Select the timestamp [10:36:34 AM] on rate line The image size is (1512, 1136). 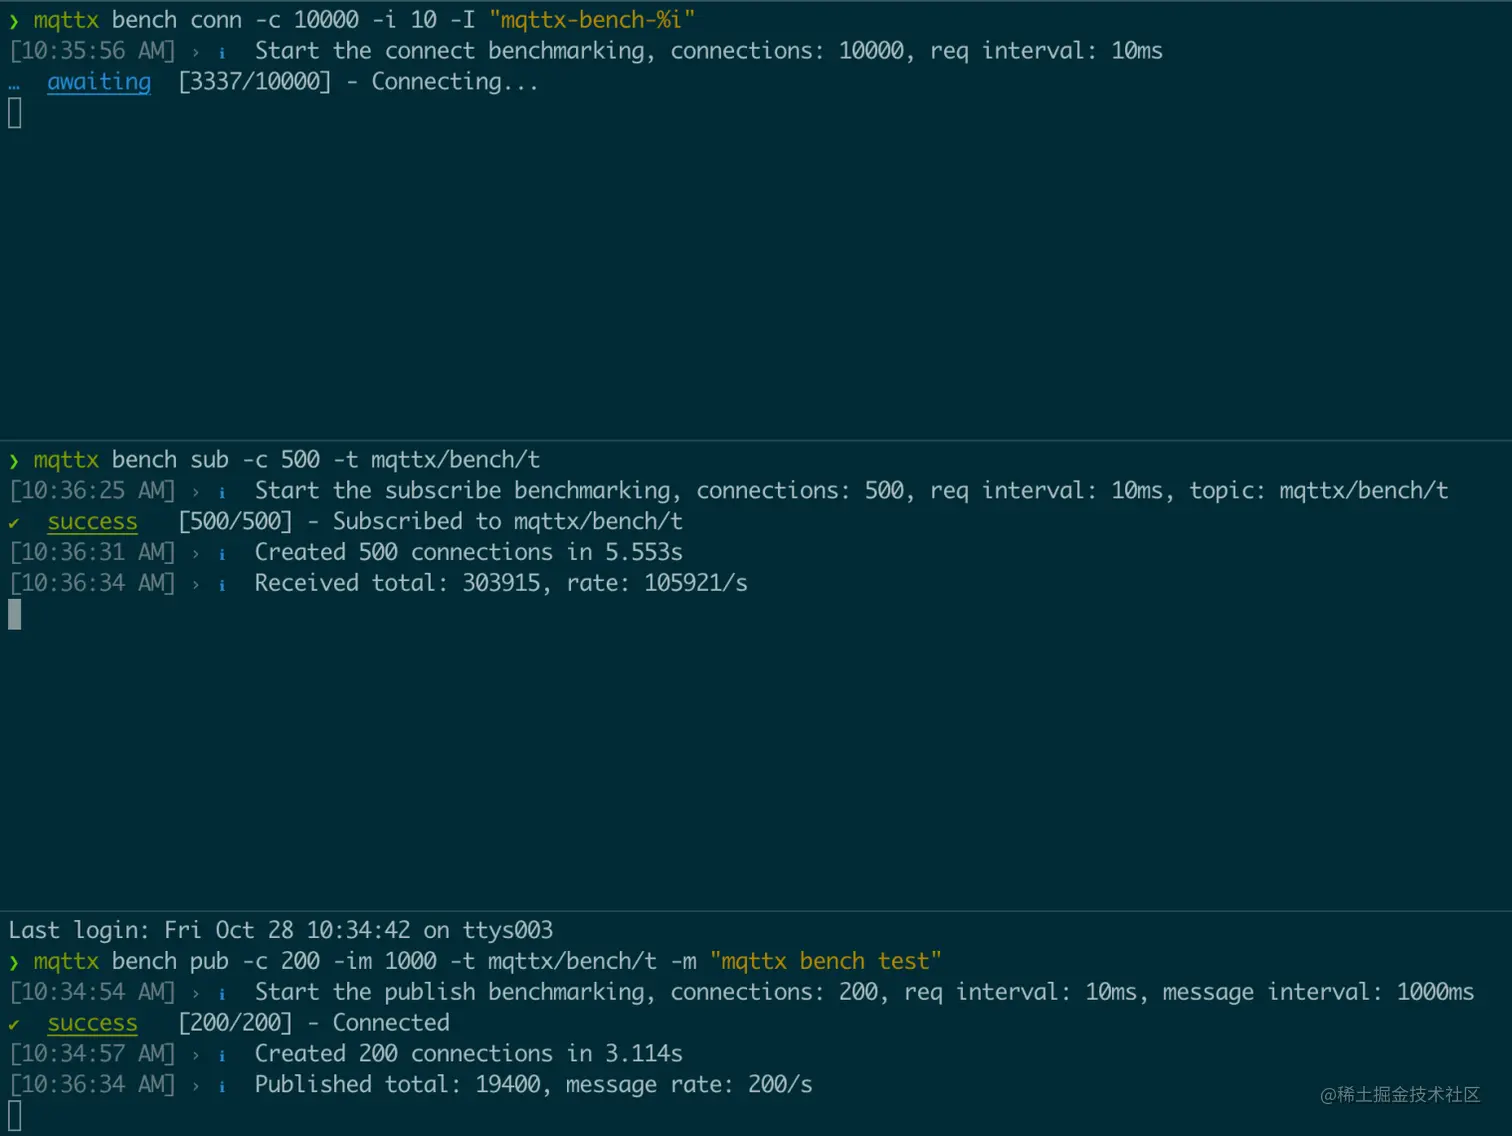point(91,583)
